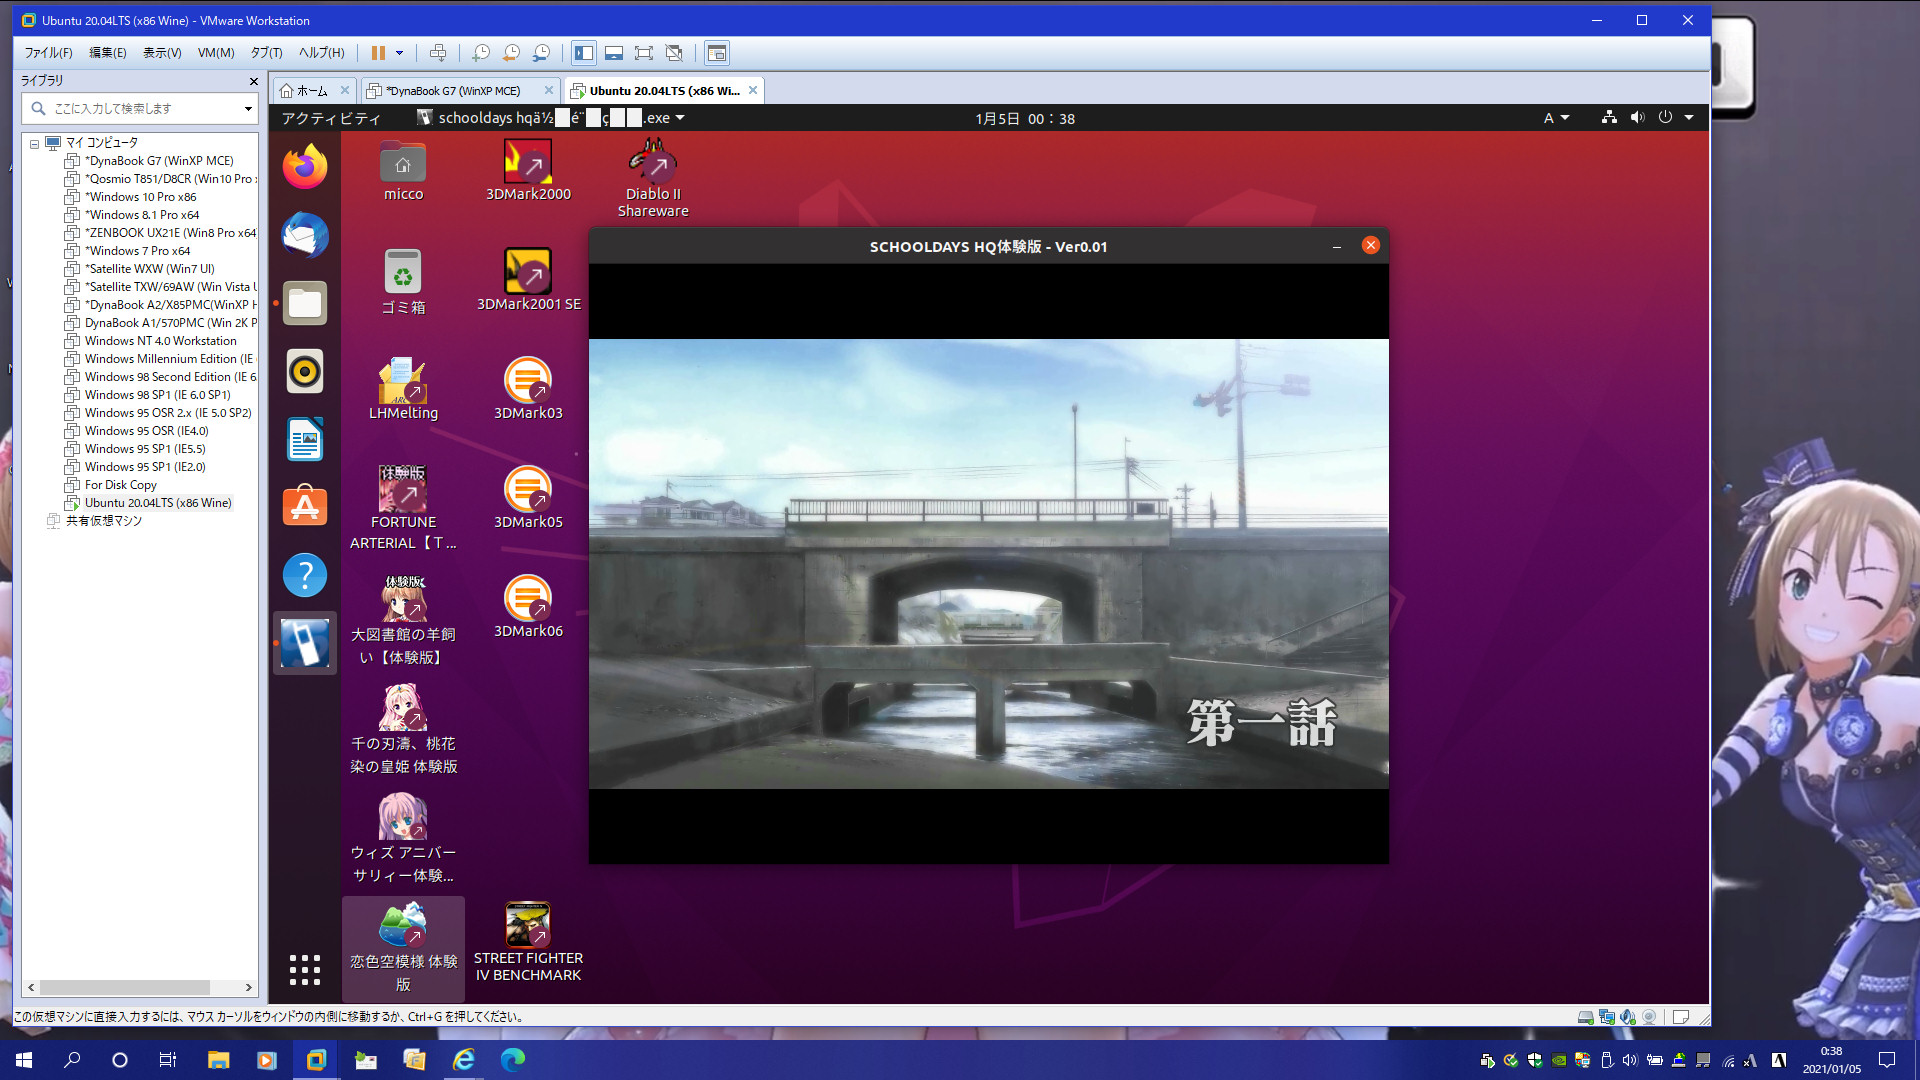1920x1080 pixels.
Task: Open Ubuntu Software from the dock
Action: click(x=305, y=507)
